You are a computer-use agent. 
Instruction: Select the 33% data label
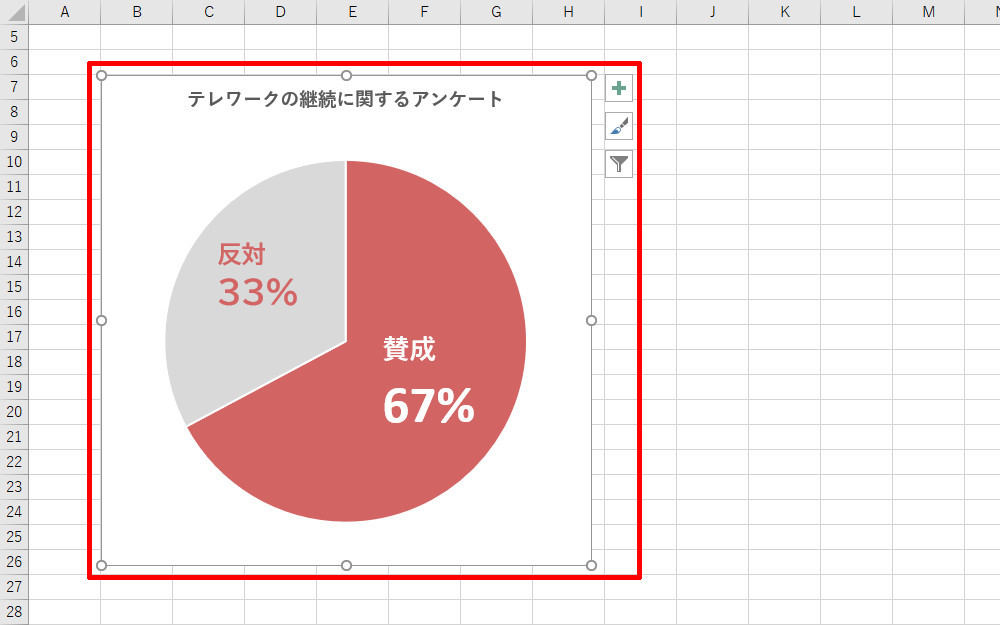click(x=258, y=292)
